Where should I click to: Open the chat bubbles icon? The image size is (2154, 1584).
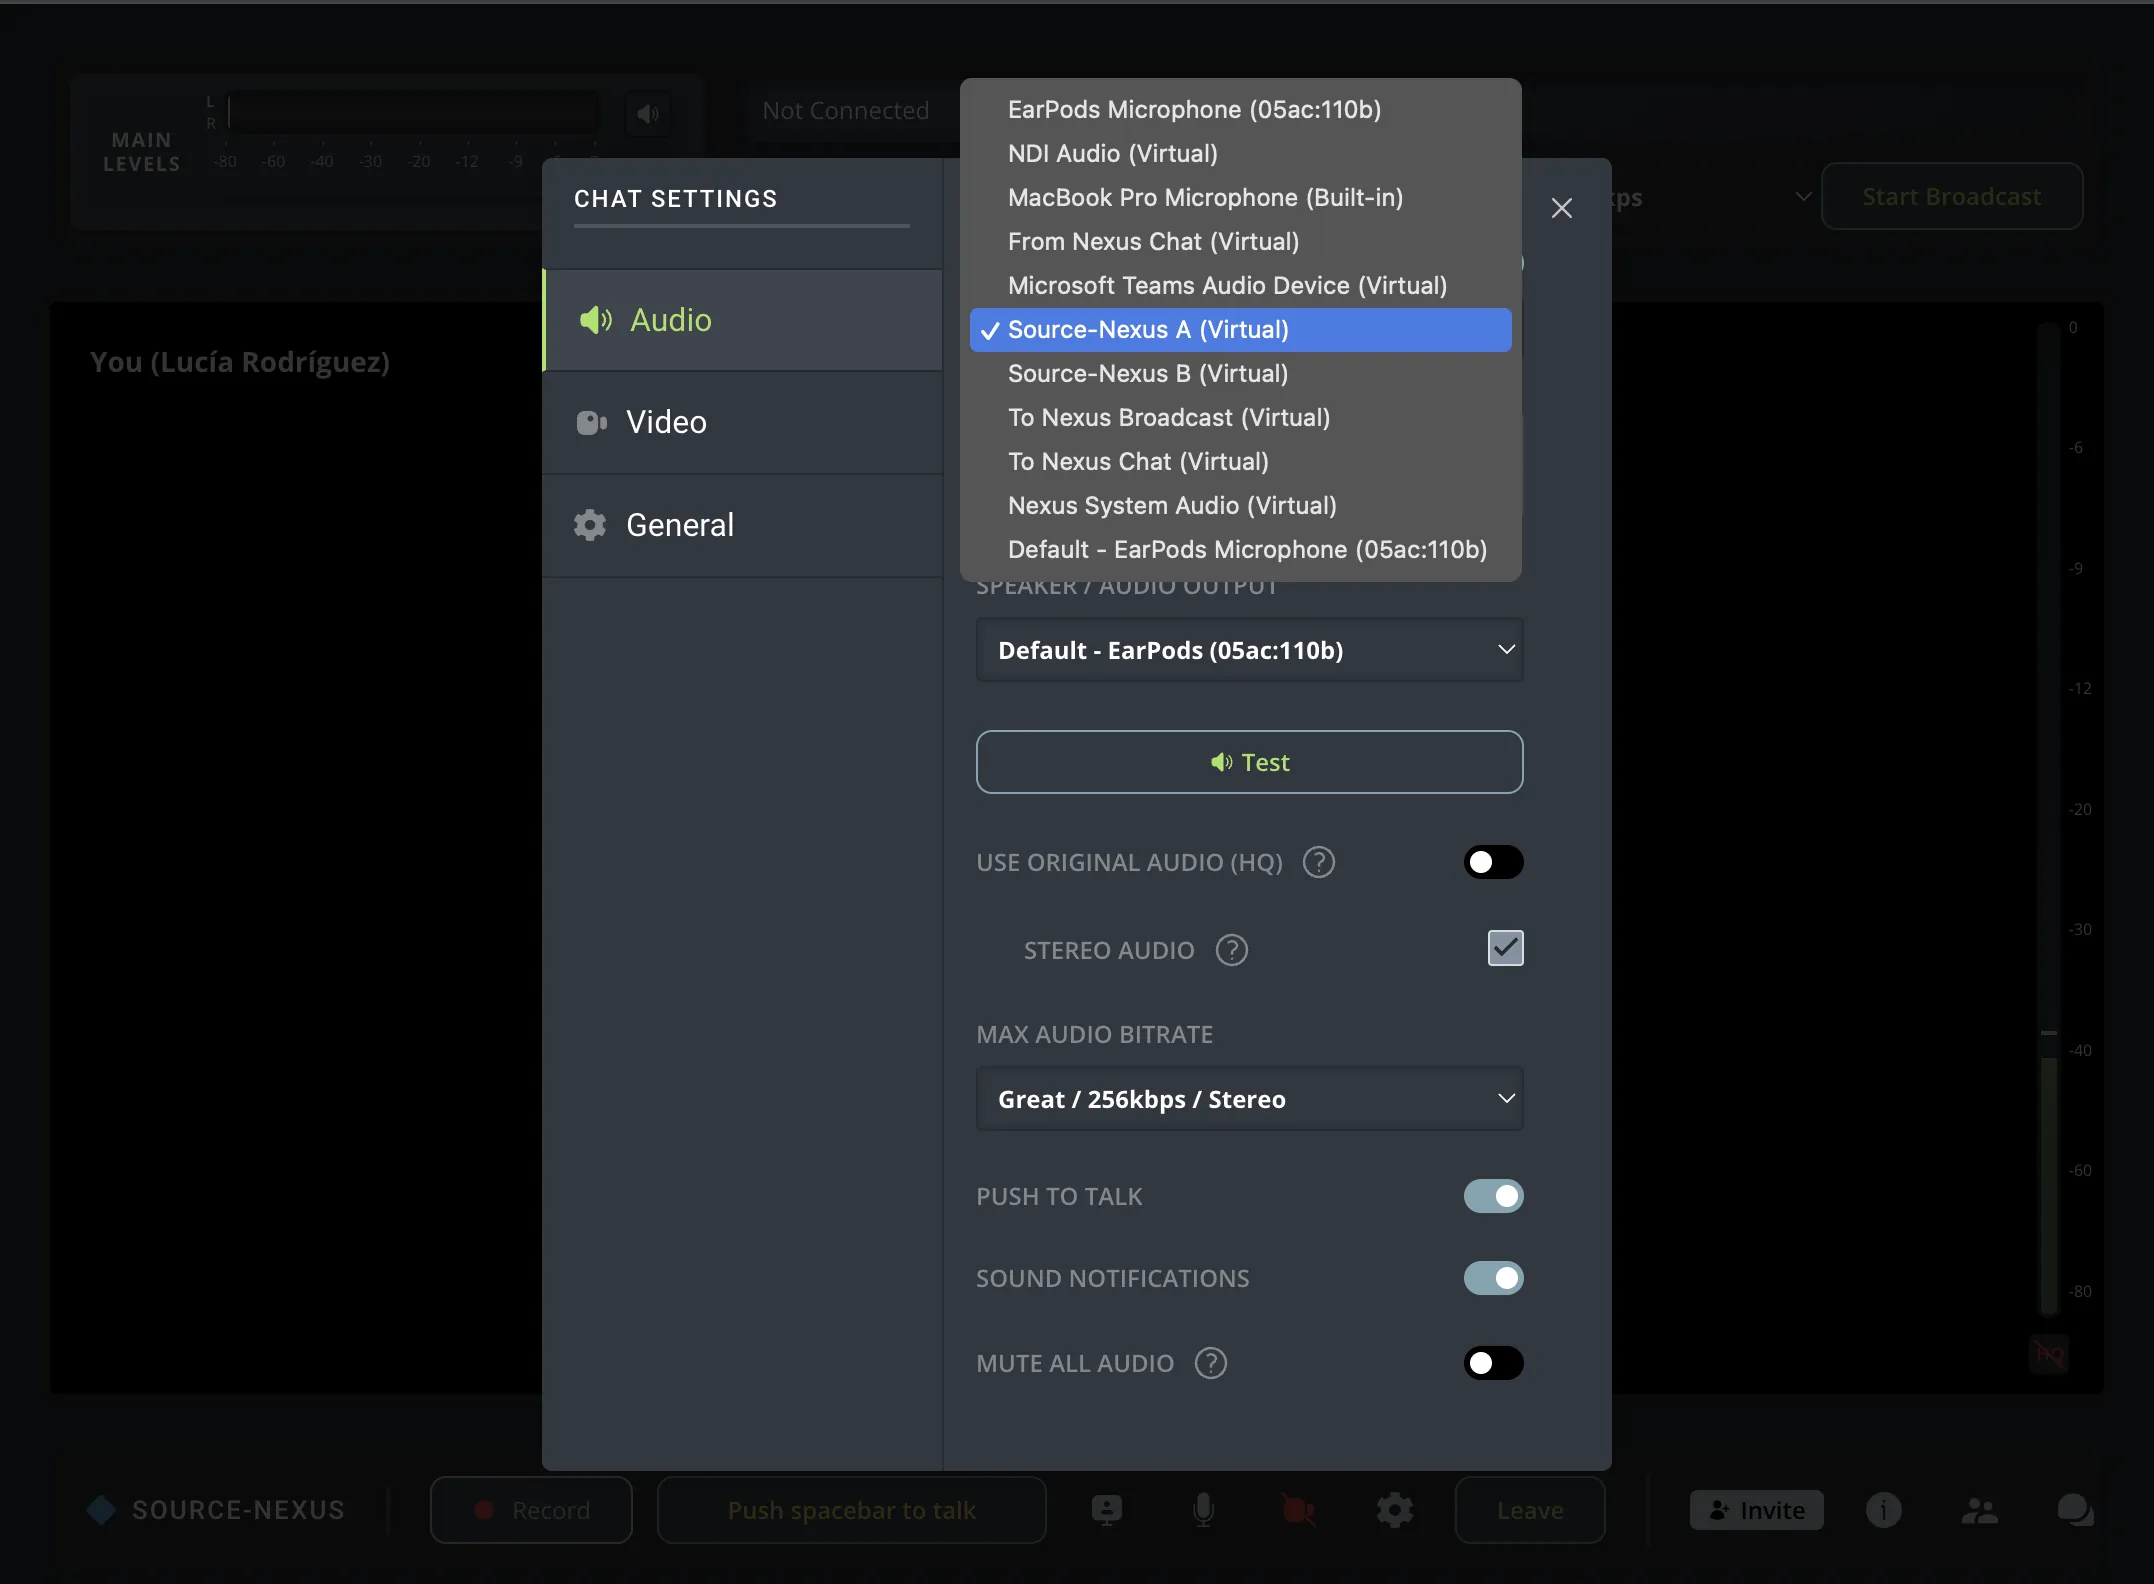[2075, 1510]
